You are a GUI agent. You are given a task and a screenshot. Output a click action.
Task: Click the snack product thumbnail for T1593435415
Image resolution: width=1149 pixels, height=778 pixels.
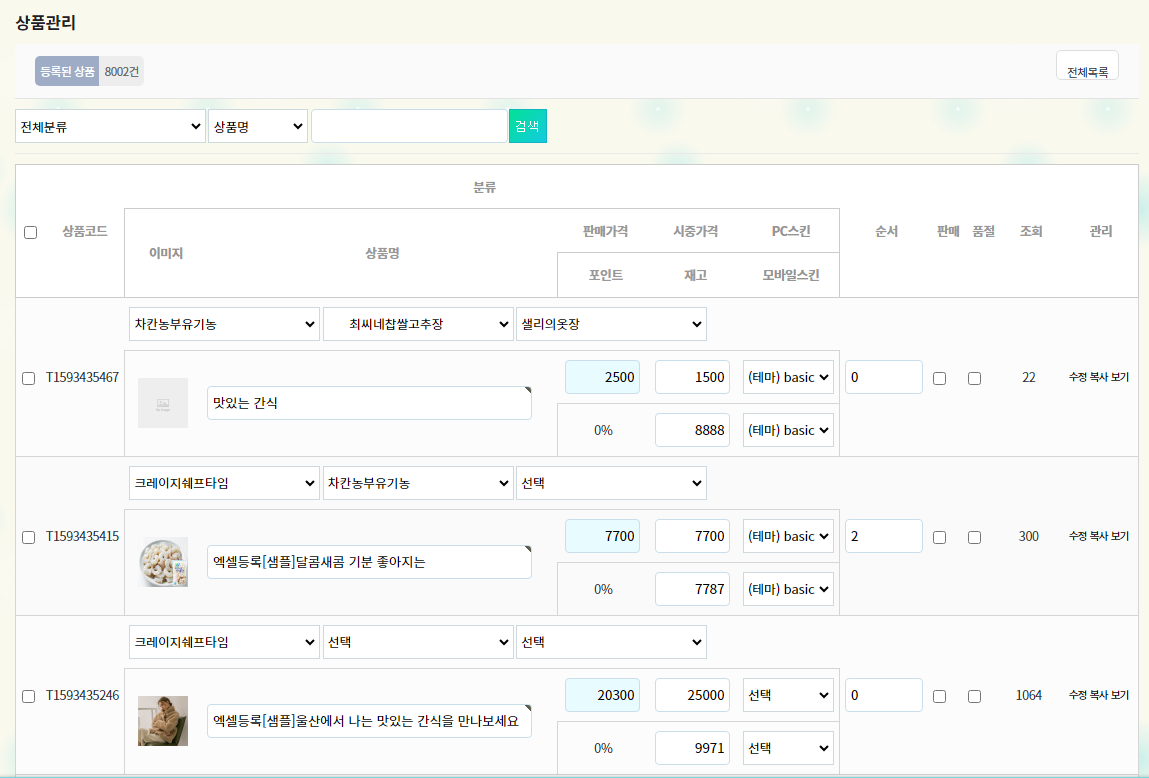(x=163, y=562)
